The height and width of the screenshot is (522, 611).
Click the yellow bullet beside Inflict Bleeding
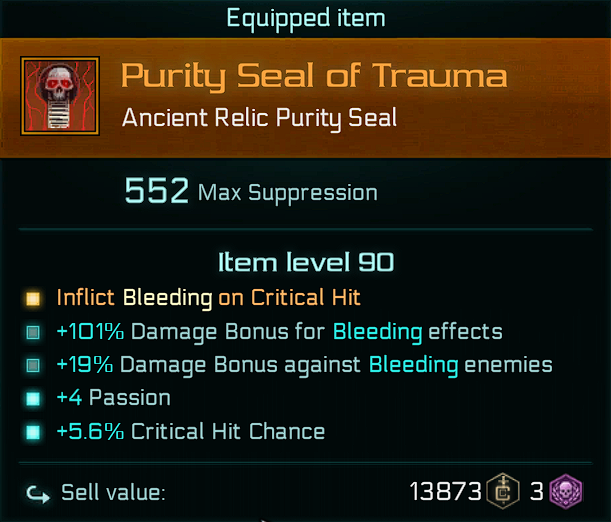(34, 298)
